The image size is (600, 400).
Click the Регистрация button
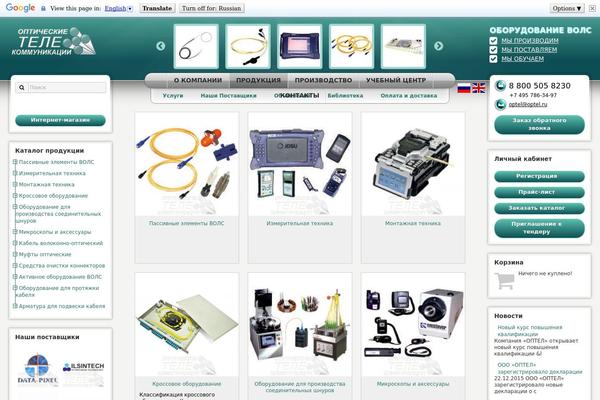click(540, 176)
